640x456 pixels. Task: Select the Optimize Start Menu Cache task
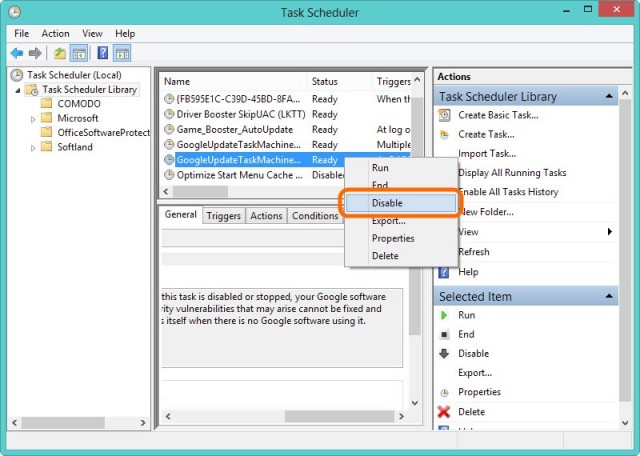[253, 175]
